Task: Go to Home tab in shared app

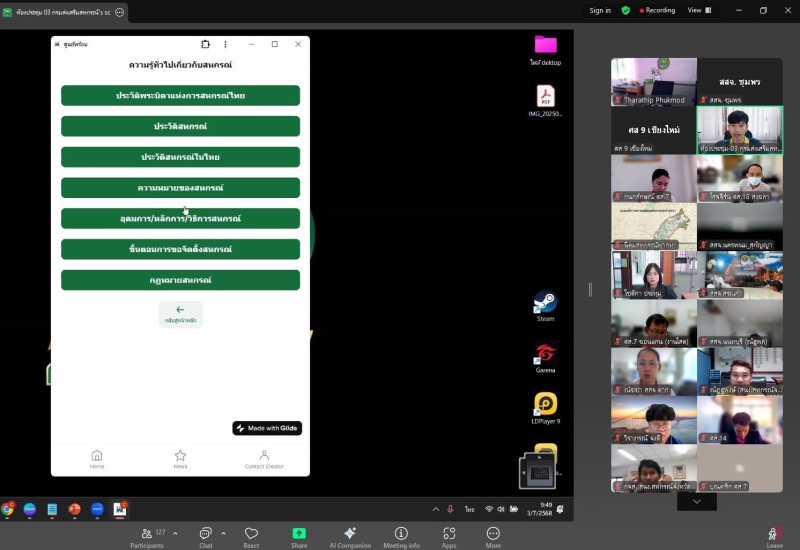Action: (97, 459)
